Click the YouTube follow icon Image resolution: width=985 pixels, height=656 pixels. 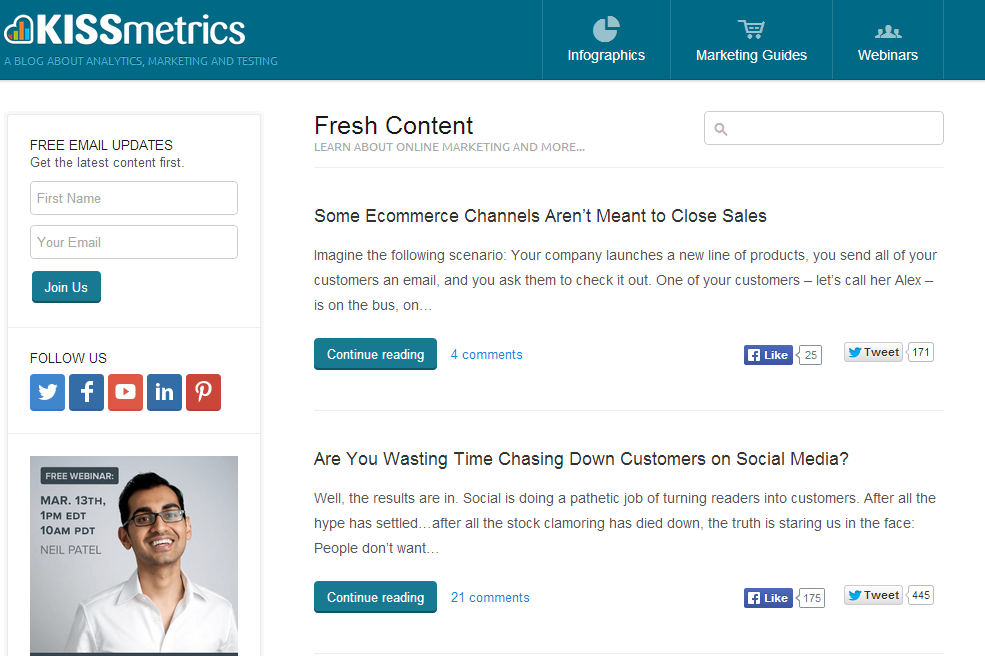[x=126, y=392]
